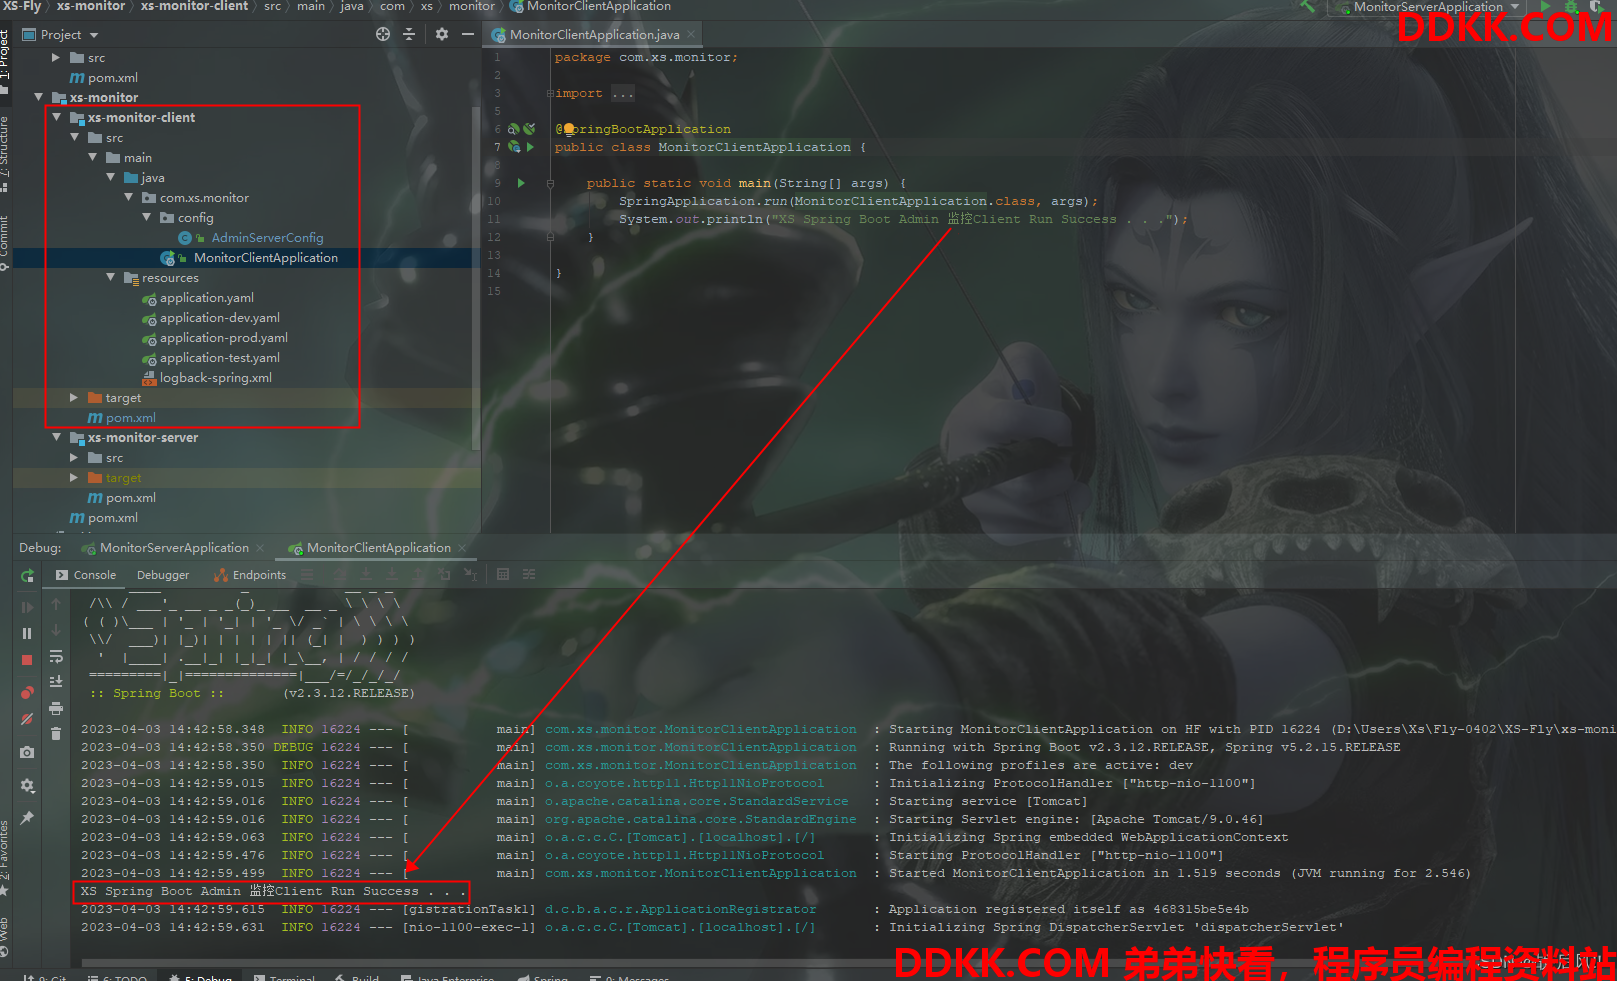Image resolution: width=1617 pixels, height=981 pixels.
Task: Open Build tool window at bottom
Action: (x=357, y=977)
